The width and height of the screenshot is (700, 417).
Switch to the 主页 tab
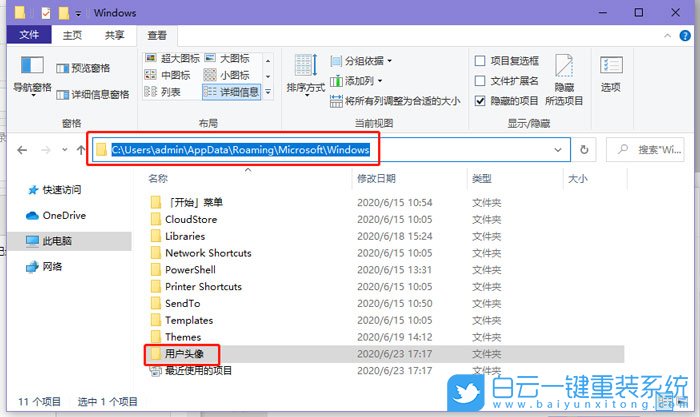tap(72, 35)
